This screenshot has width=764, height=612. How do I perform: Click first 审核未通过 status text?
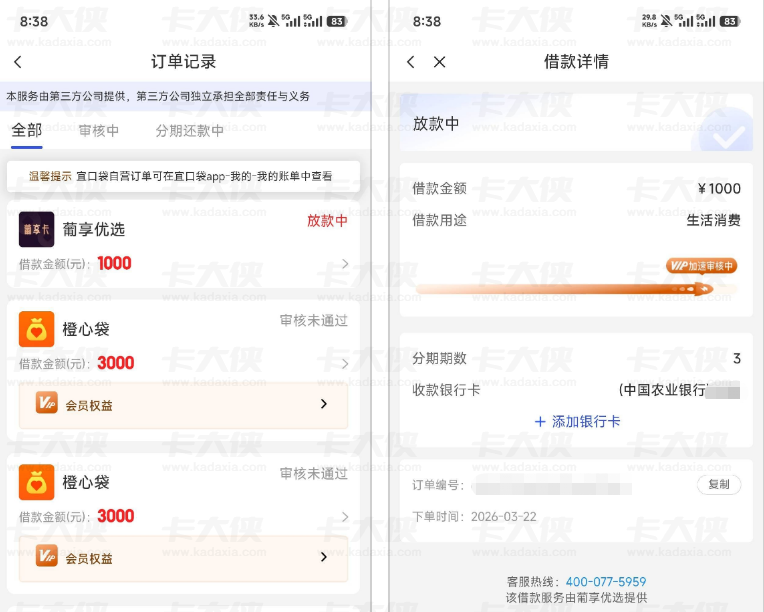pos(314,320)
